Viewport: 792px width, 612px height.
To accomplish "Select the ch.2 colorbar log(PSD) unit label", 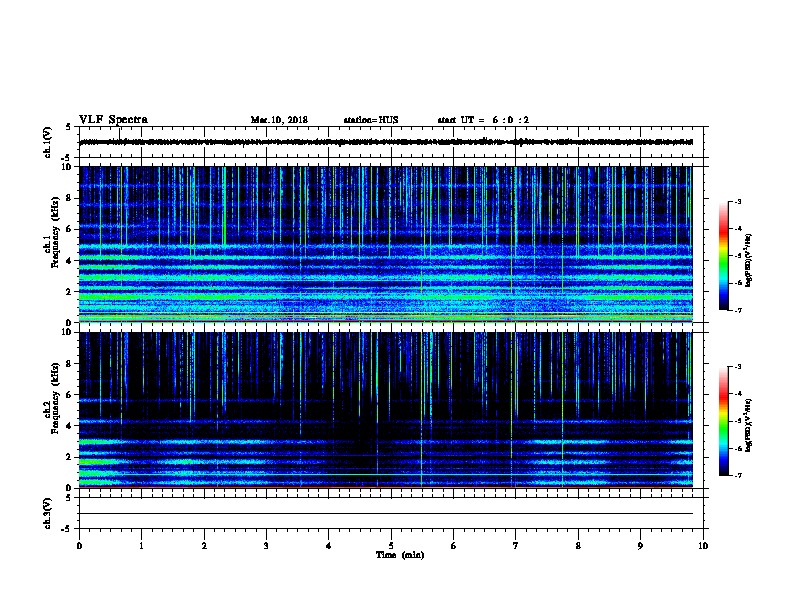I will click(x=749, y=425).
